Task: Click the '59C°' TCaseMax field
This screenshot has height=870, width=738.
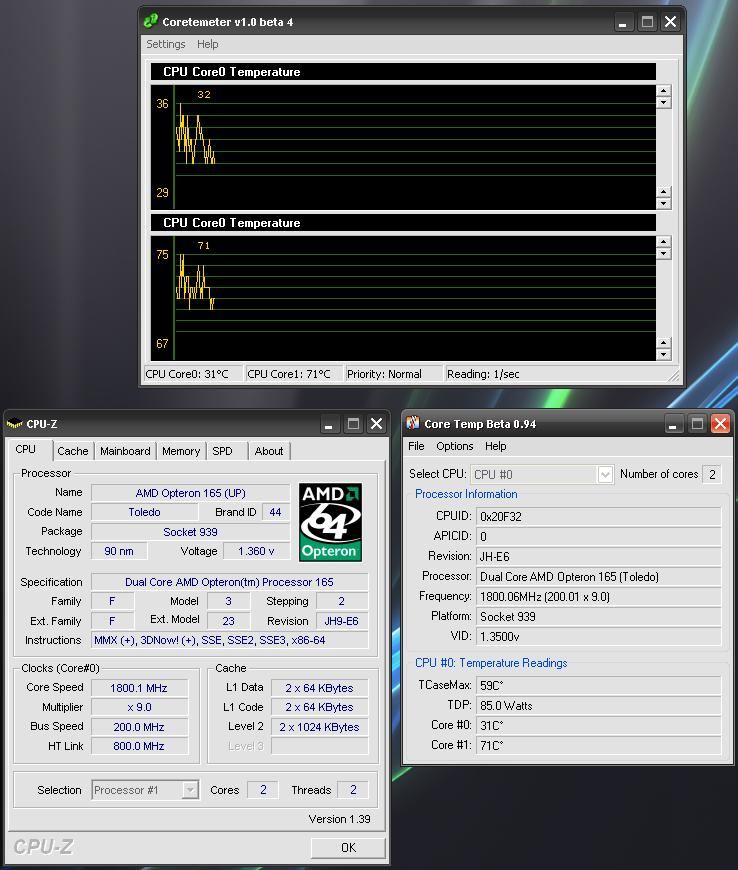Action: coord(599,685)
